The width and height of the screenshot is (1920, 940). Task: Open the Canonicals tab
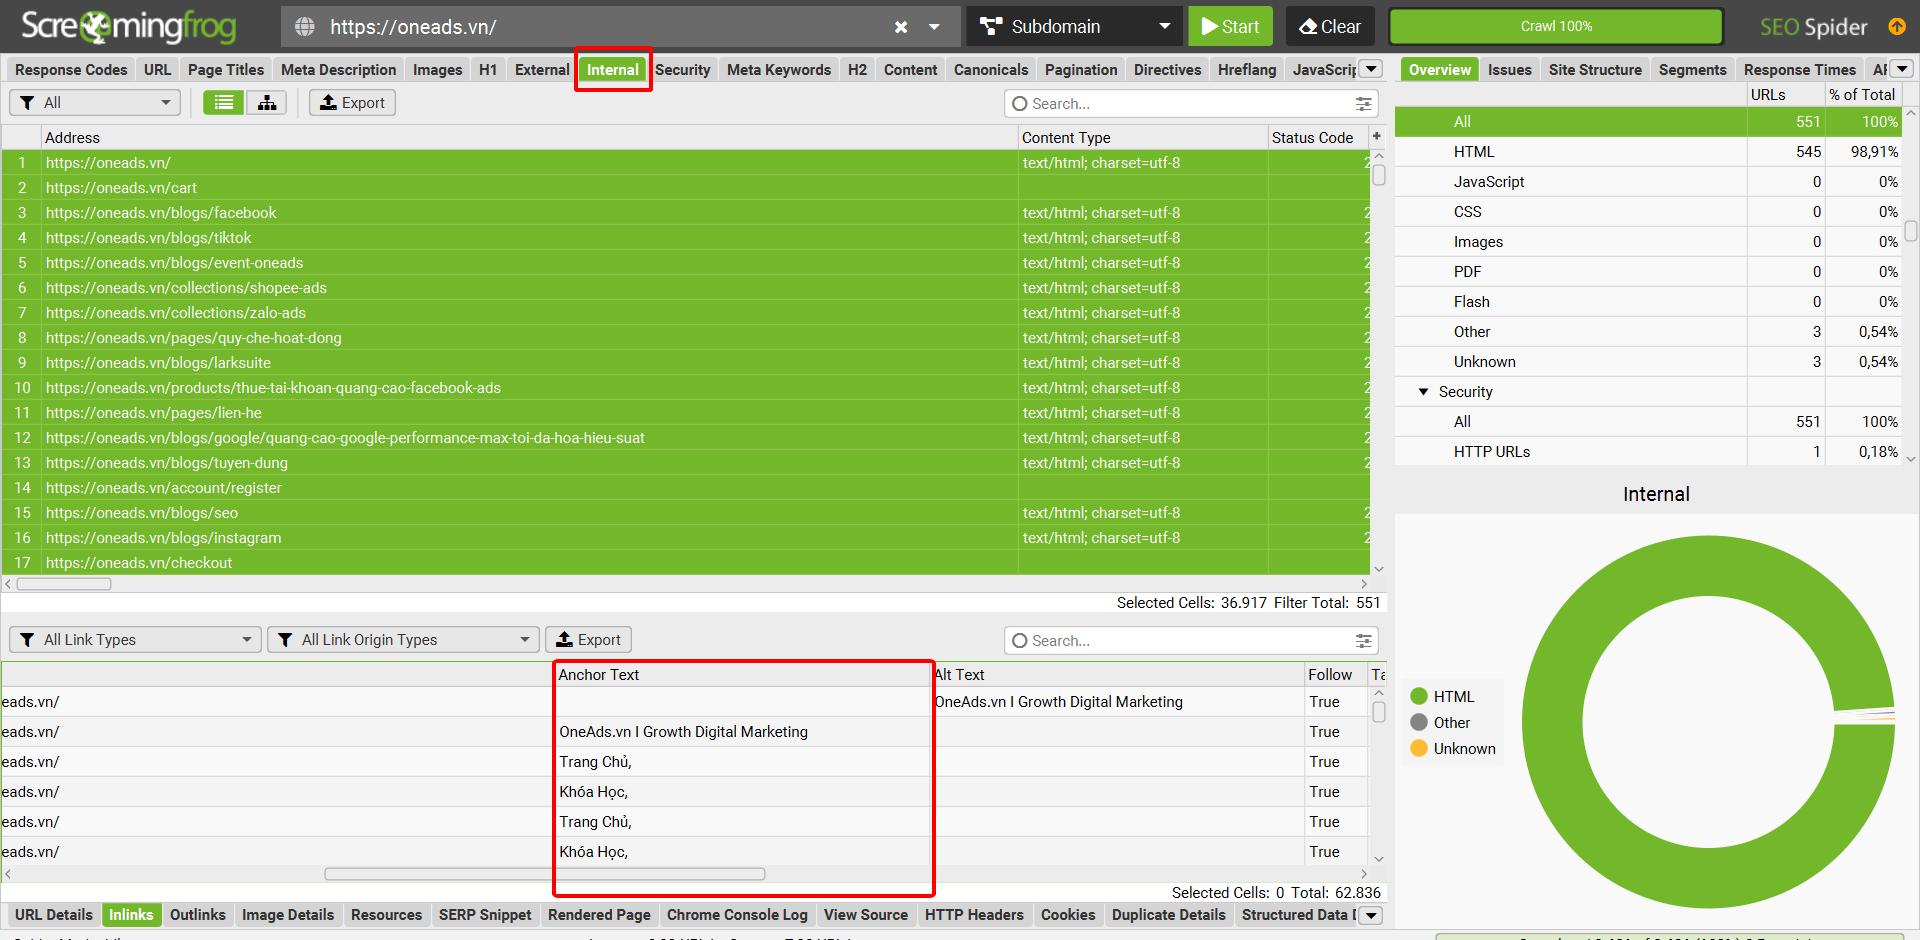coord(990,69)
